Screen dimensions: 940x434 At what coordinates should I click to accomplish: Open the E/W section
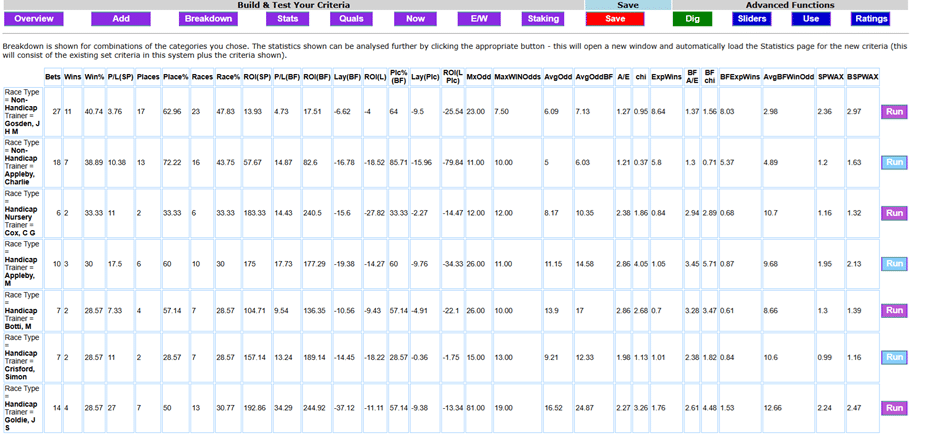pyautogui.click(x=478, y=19)
